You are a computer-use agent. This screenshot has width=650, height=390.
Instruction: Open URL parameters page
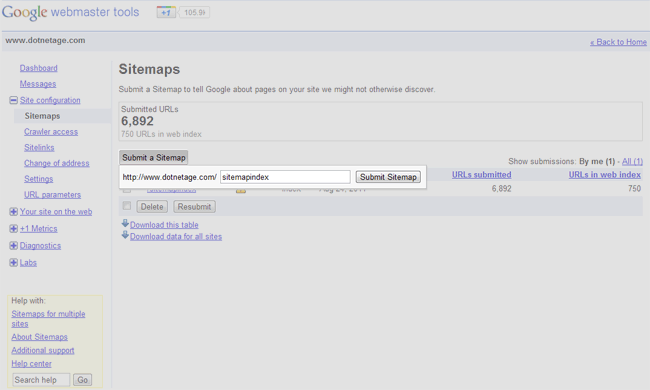(53, 195)
